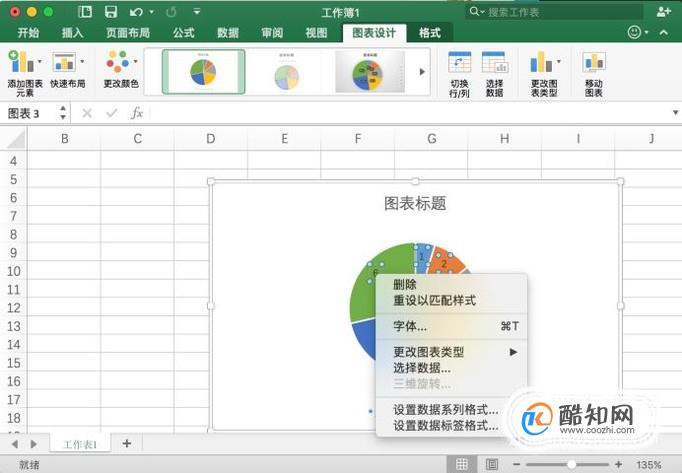Viewport: 682px width, 473px height.
Task: Select the third gray-background pie style thumbnail
Action: point(370,72)
